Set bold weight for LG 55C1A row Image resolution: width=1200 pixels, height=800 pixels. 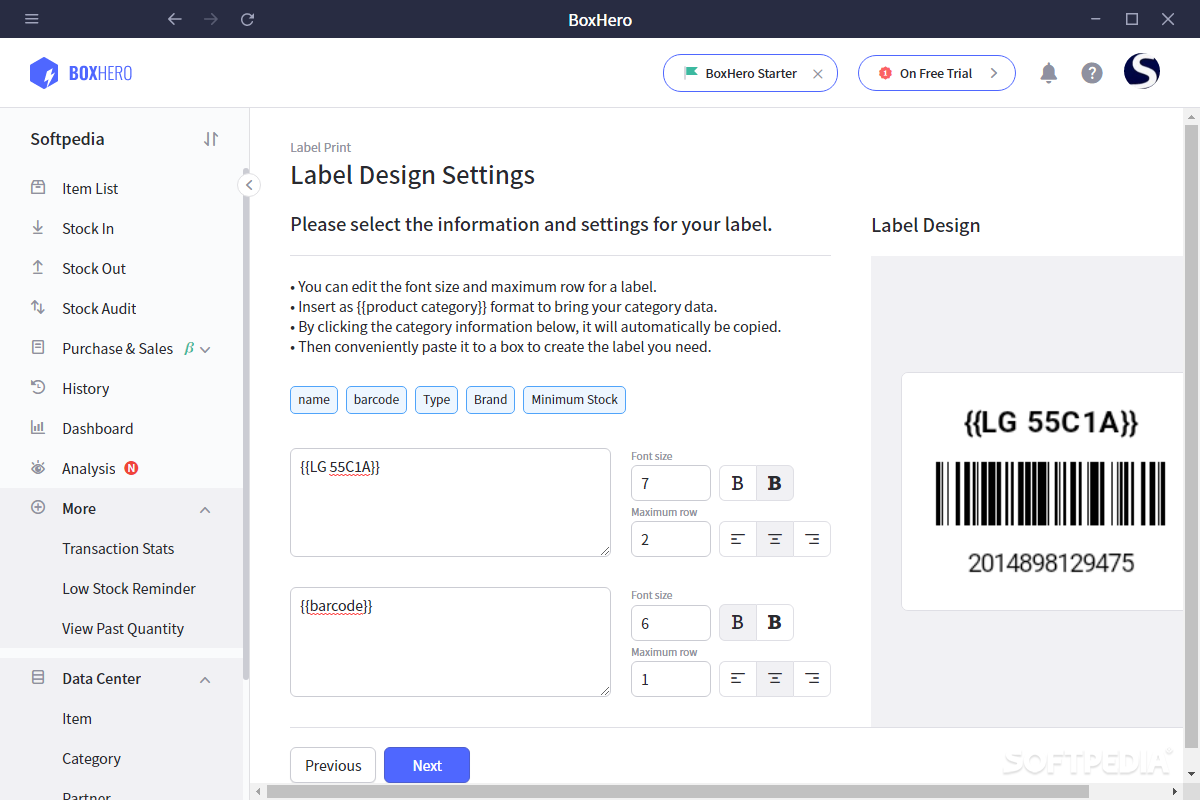click(775, 483)
